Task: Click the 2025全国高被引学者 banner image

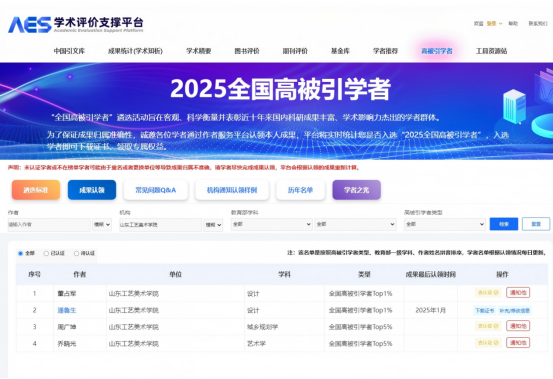Action: (x=276, y=111)
